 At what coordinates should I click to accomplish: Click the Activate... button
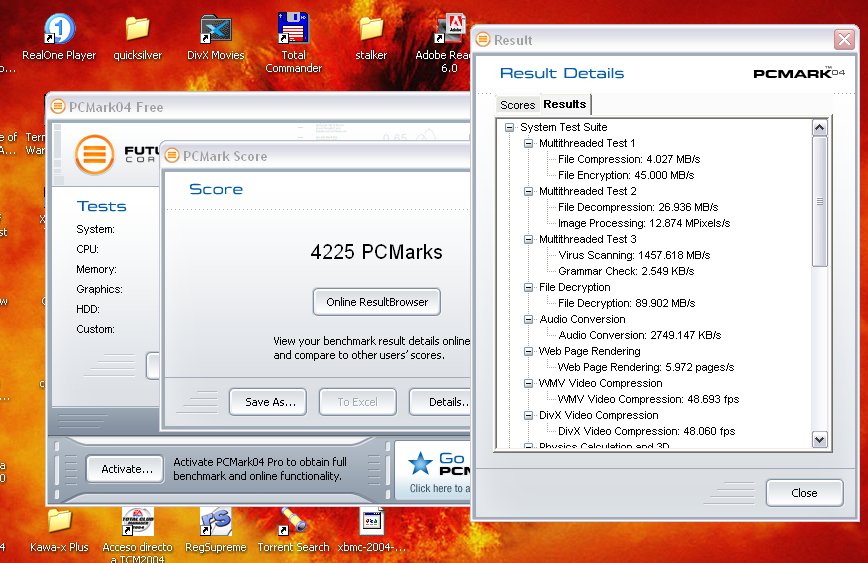(126, 468)
